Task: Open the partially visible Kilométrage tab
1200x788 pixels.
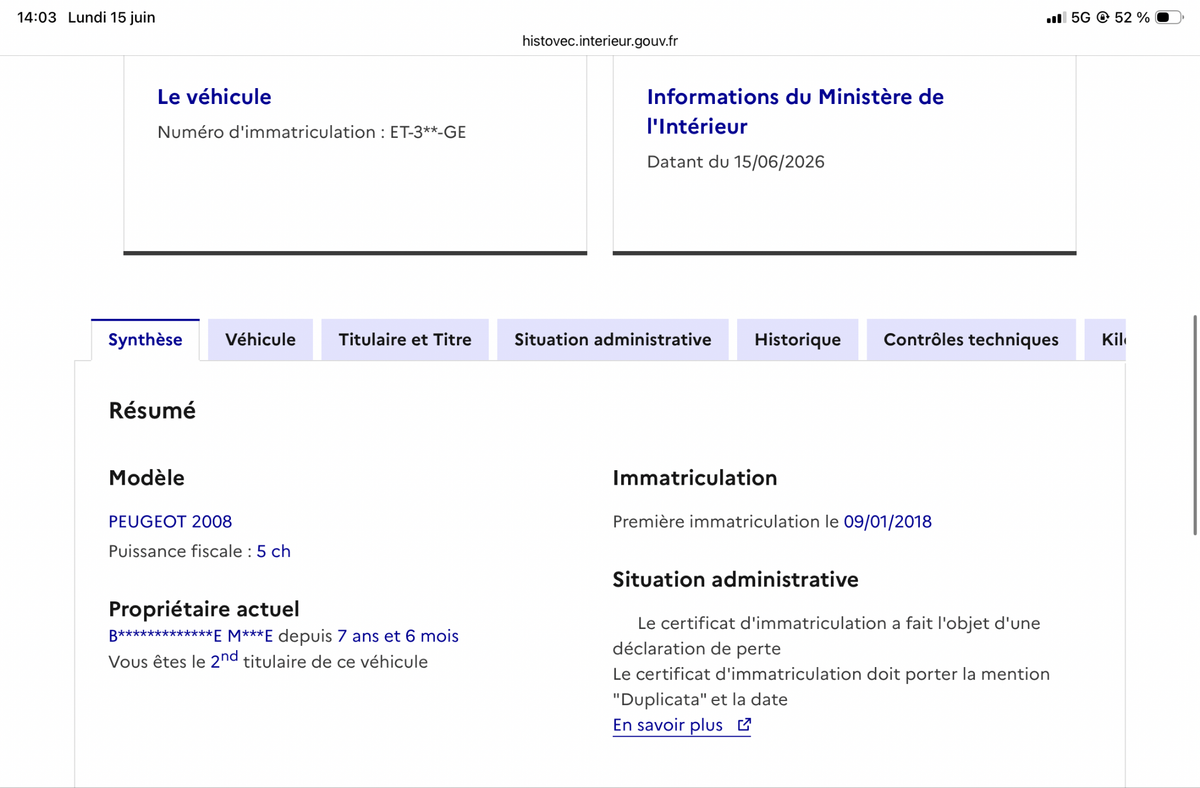Action: click(x=1106, y=340)
